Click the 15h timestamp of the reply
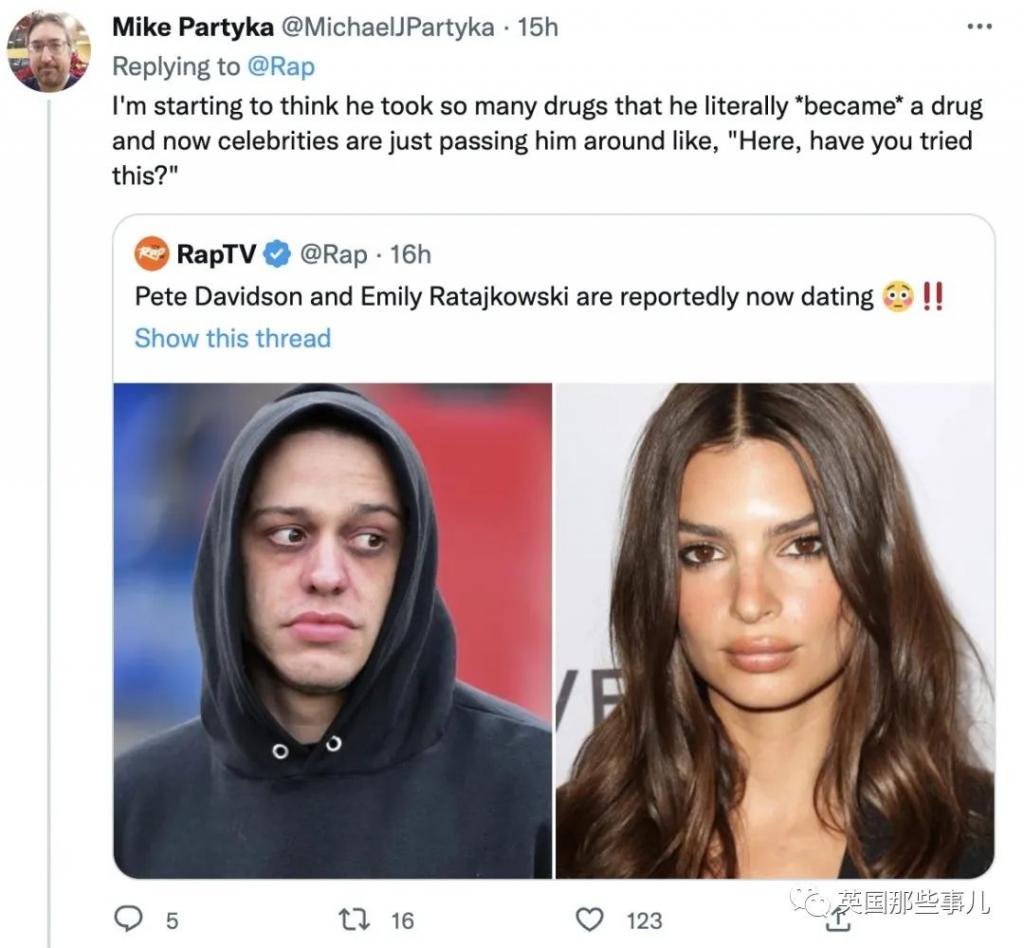Screen dimensions: 1024x948 pyautogui.click(x=537, y=27)
